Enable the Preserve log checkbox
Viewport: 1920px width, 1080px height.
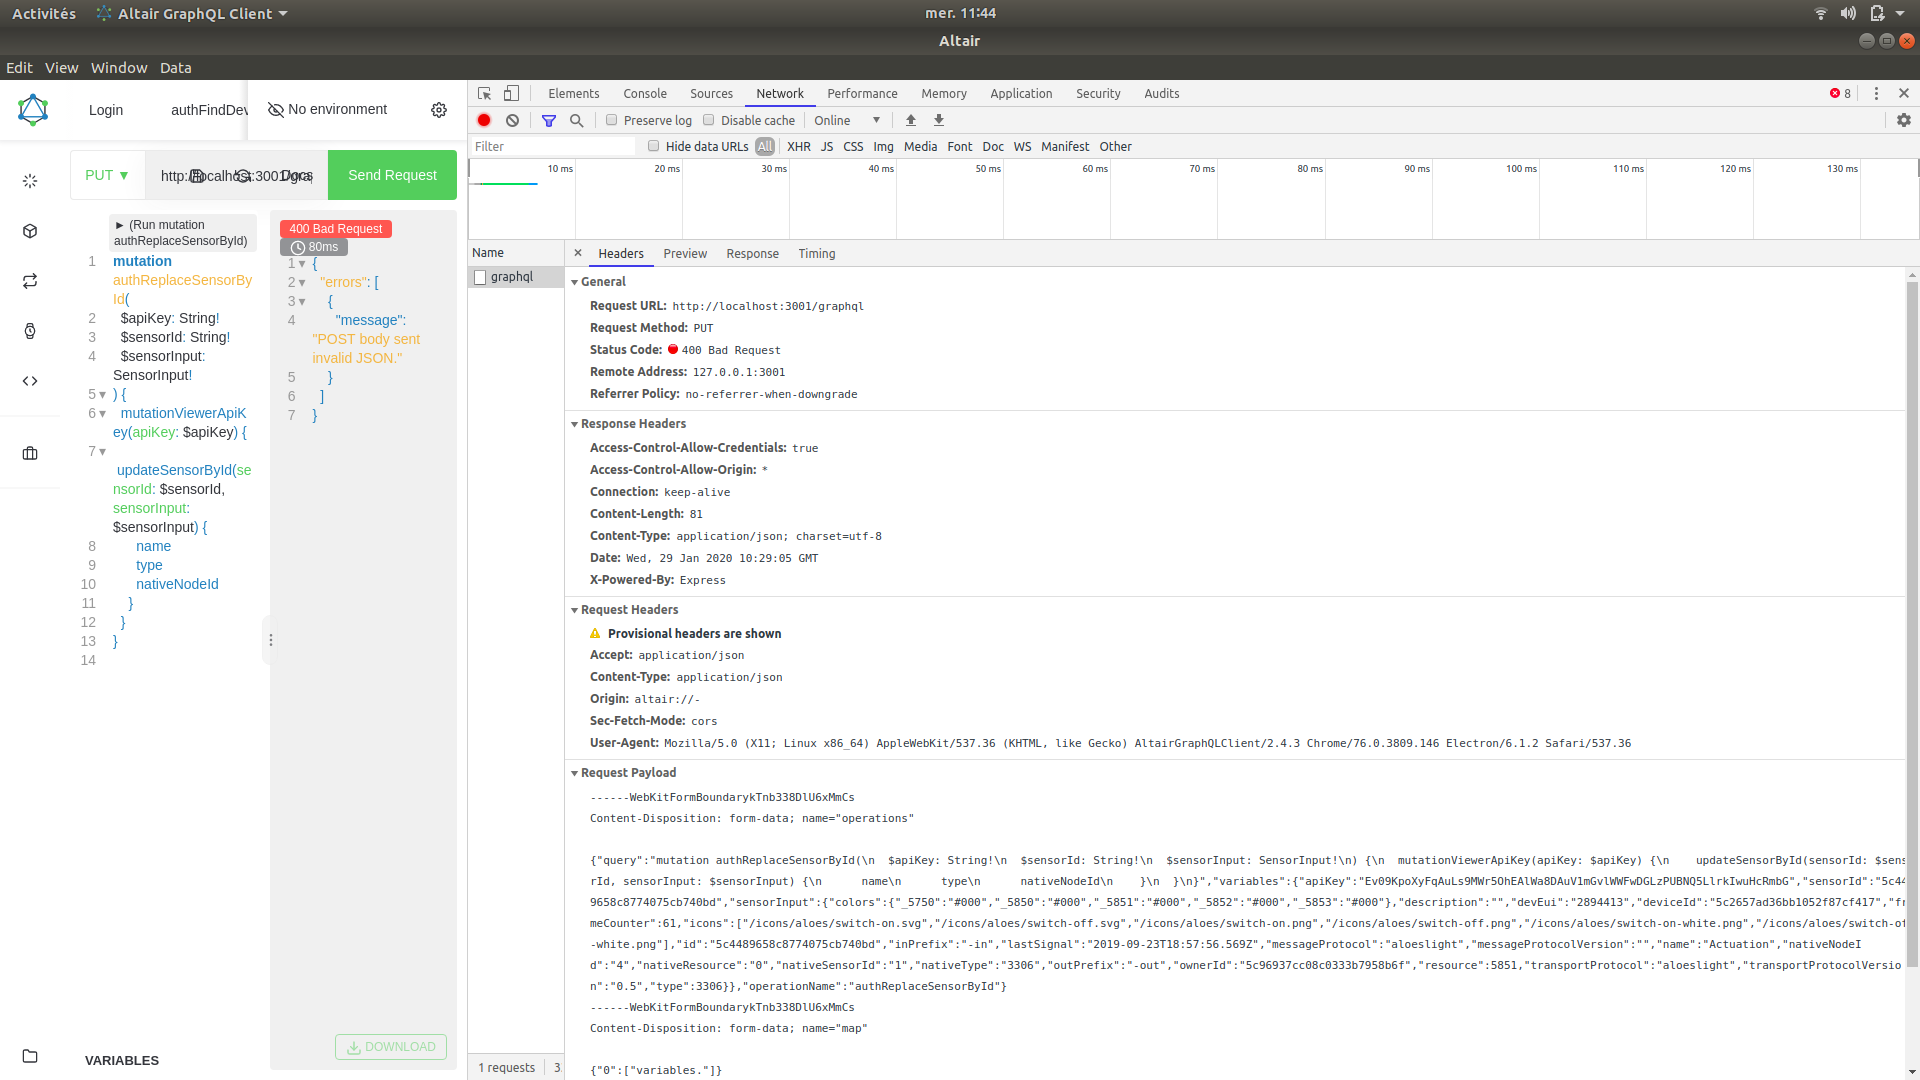pyautogui.click(x=612, y=119)
